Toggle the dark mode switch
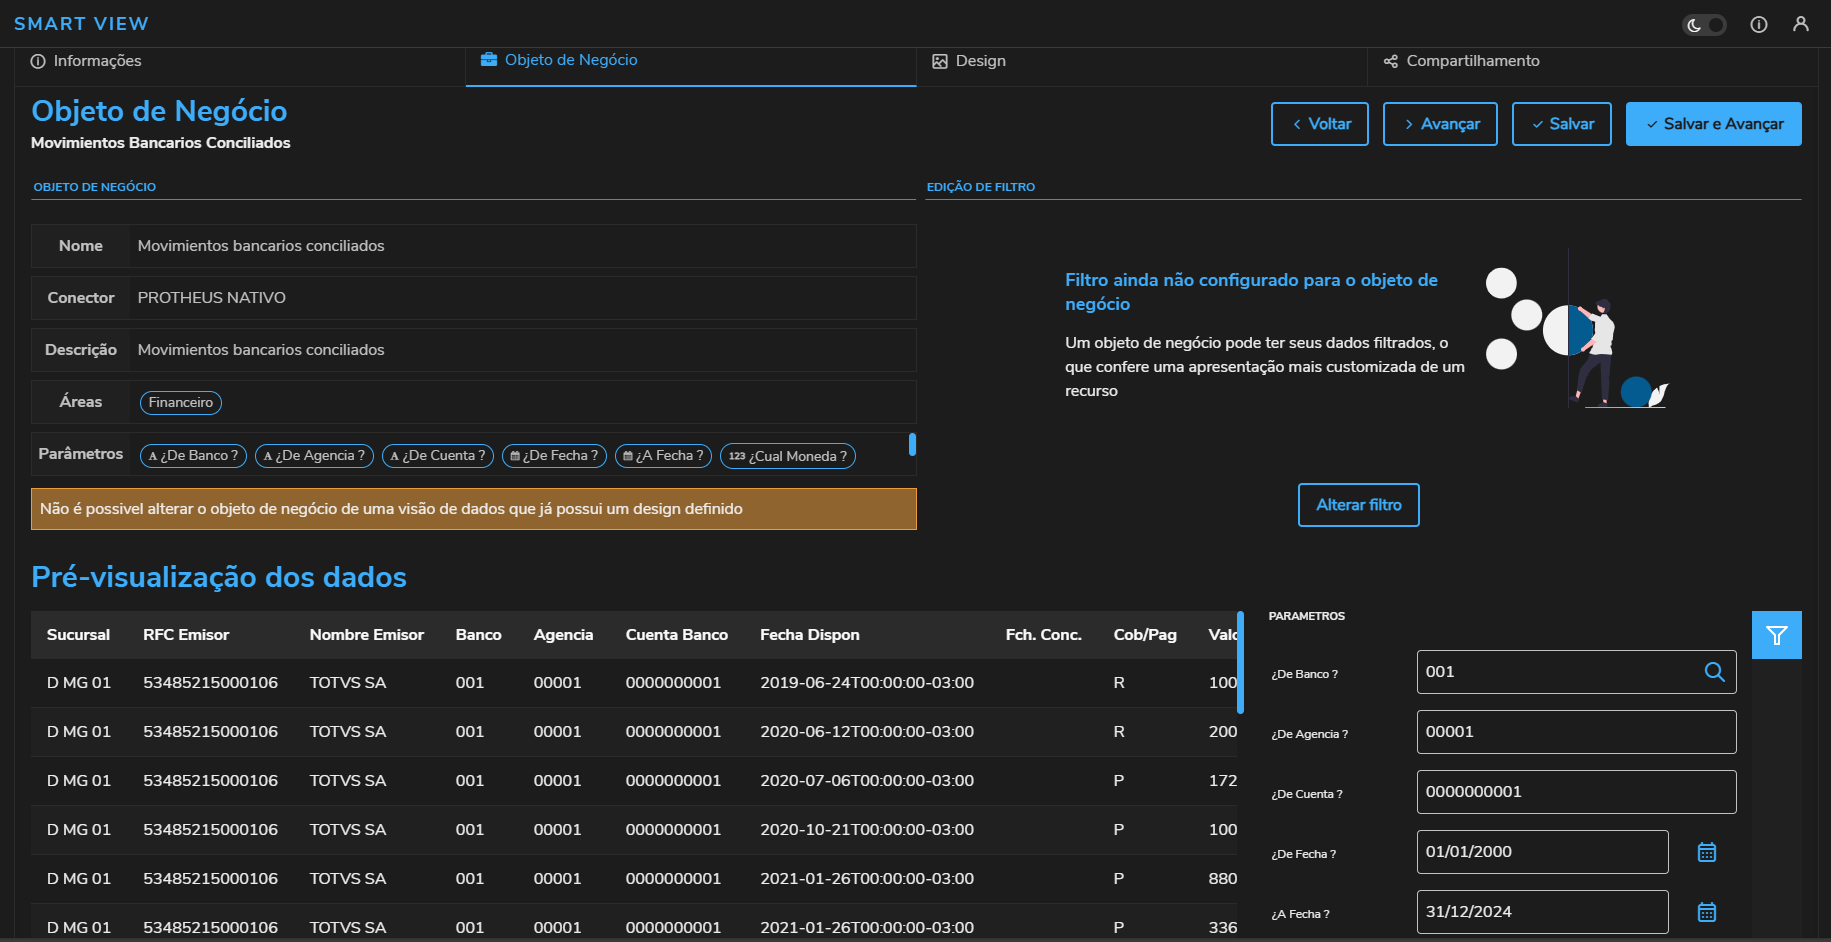Image resolution: width=1831 pixels, height=942 pixels. coord(1704,25)
